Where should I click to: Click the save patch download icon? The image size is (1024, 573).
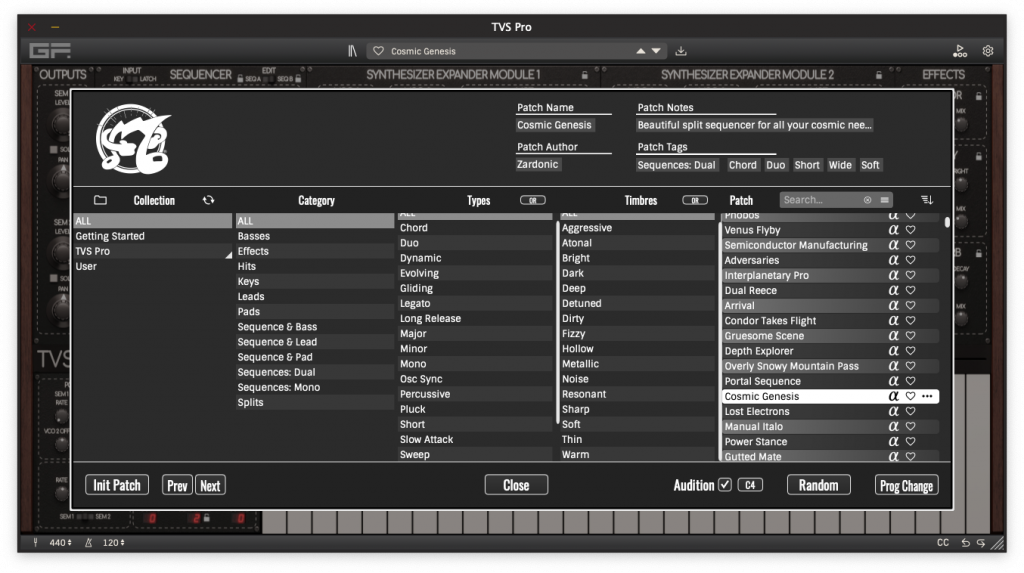(680, 51)
